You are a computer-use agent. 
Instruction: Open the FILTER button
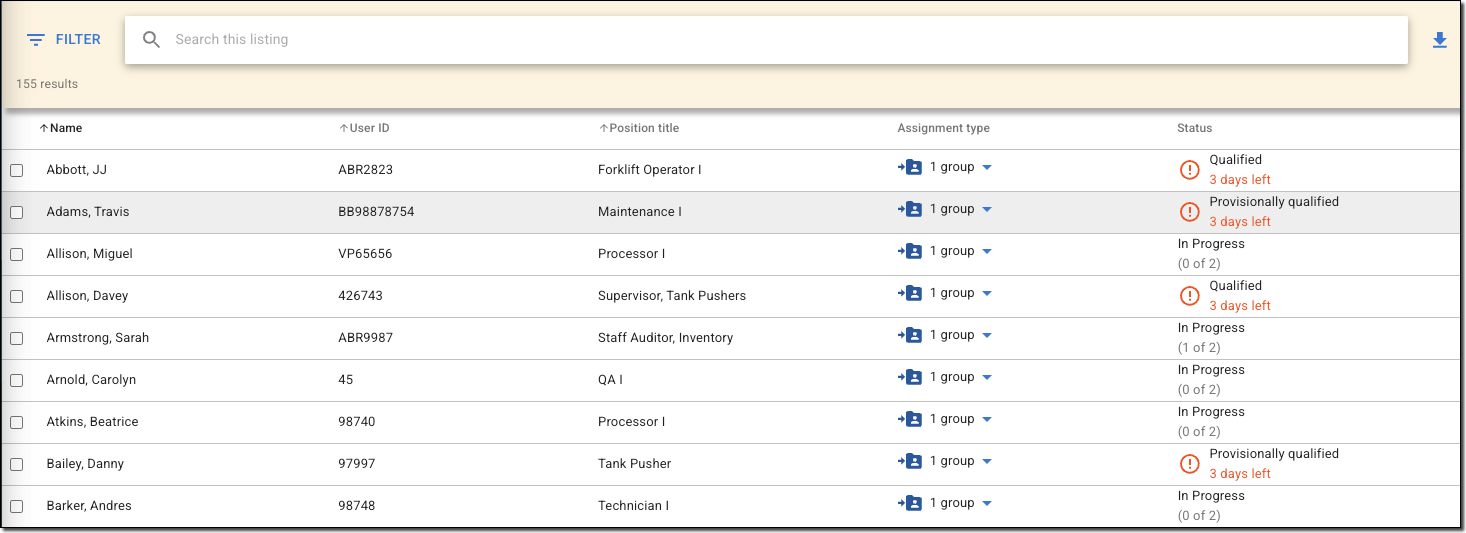pyautogui.click(x=64, y=40)
